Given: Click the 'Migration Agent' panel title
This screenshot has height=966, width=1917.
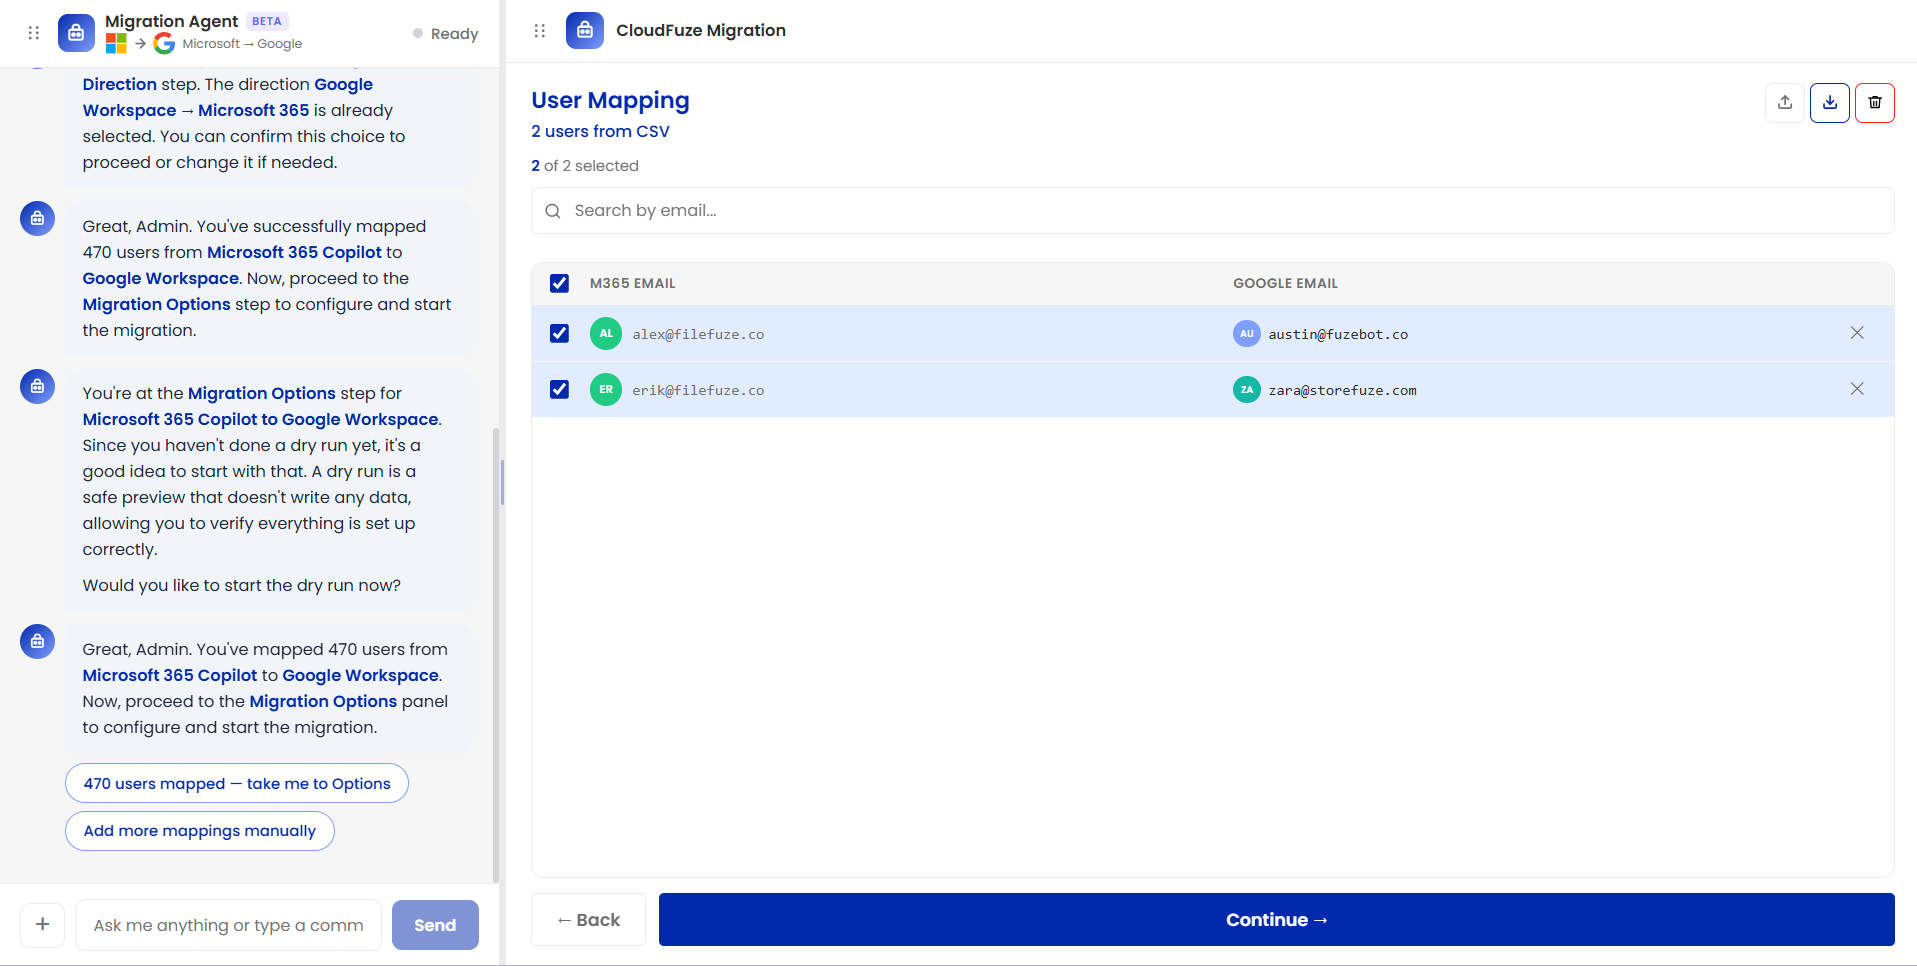Looking at the screenshot, I should coord(172,21).
